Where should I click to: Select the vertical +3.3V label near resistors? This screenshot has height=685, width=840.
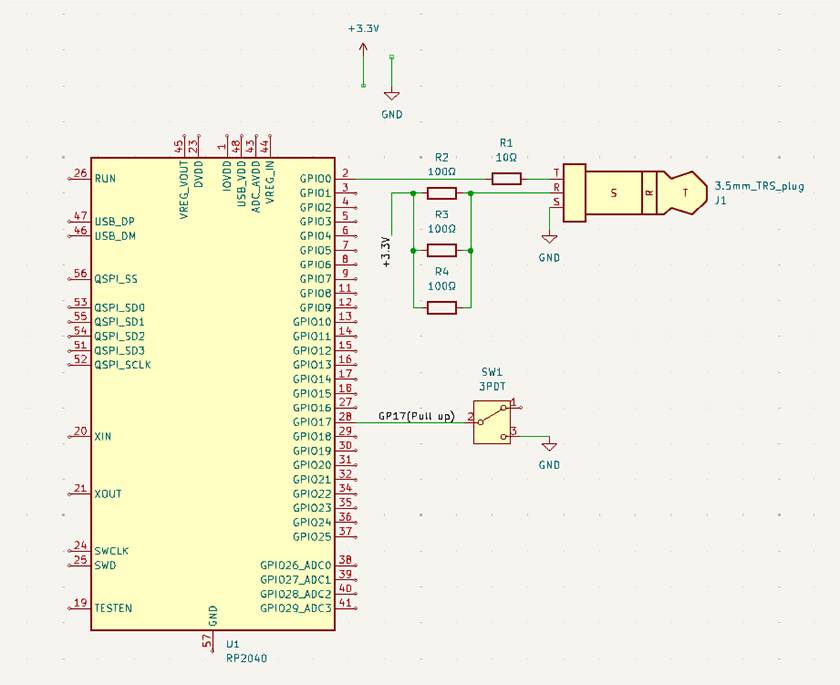coord(387,250)
